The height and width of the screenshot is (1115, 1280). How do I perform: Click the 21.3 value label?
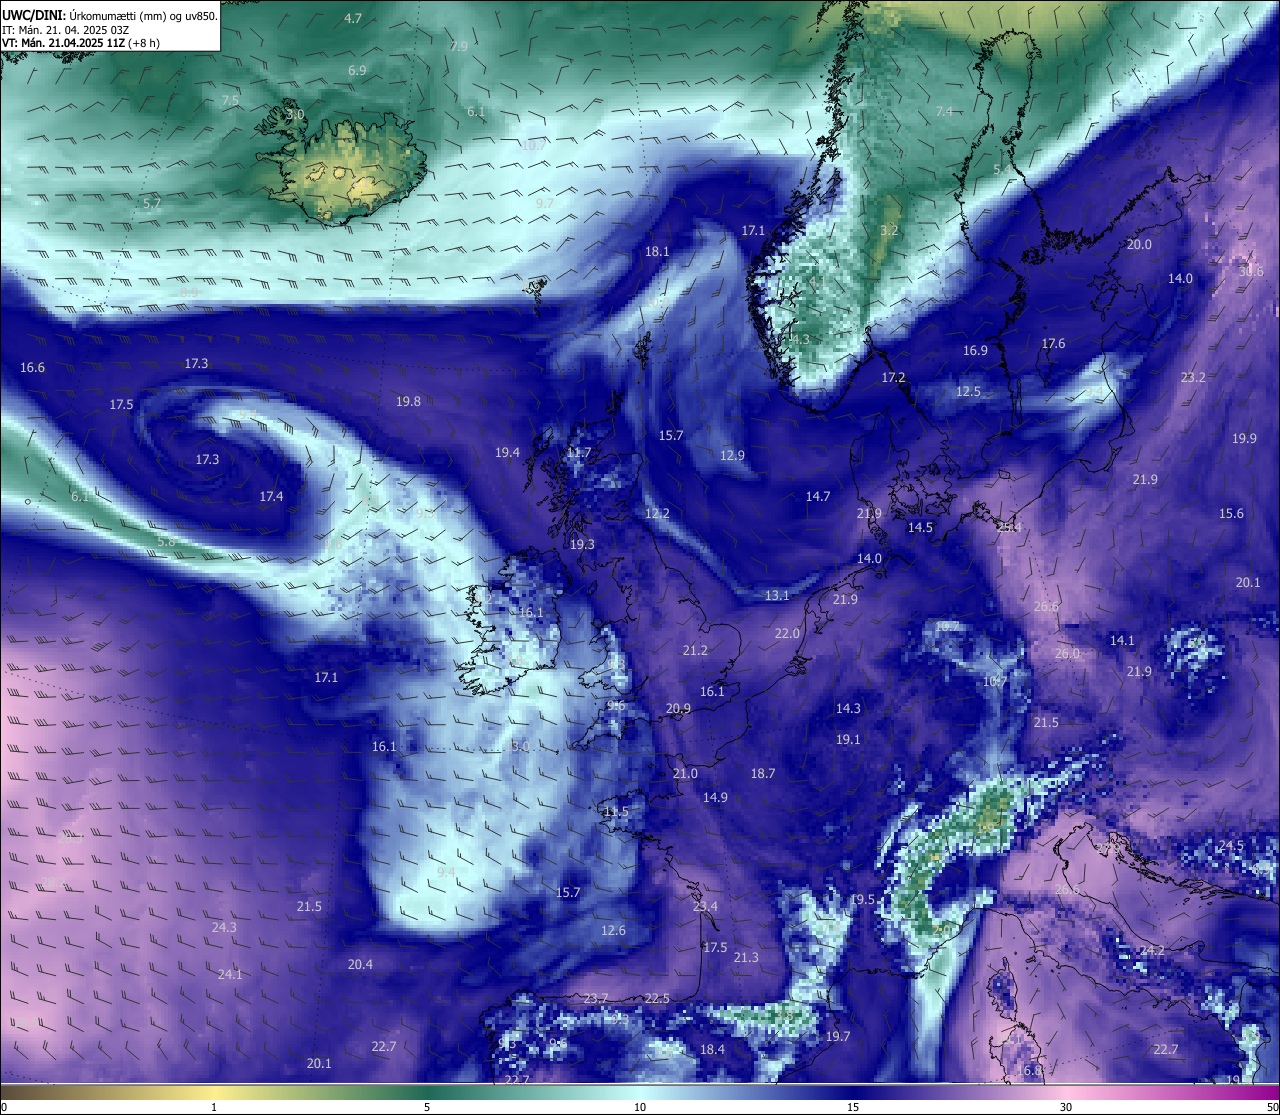tap(746, 958)
